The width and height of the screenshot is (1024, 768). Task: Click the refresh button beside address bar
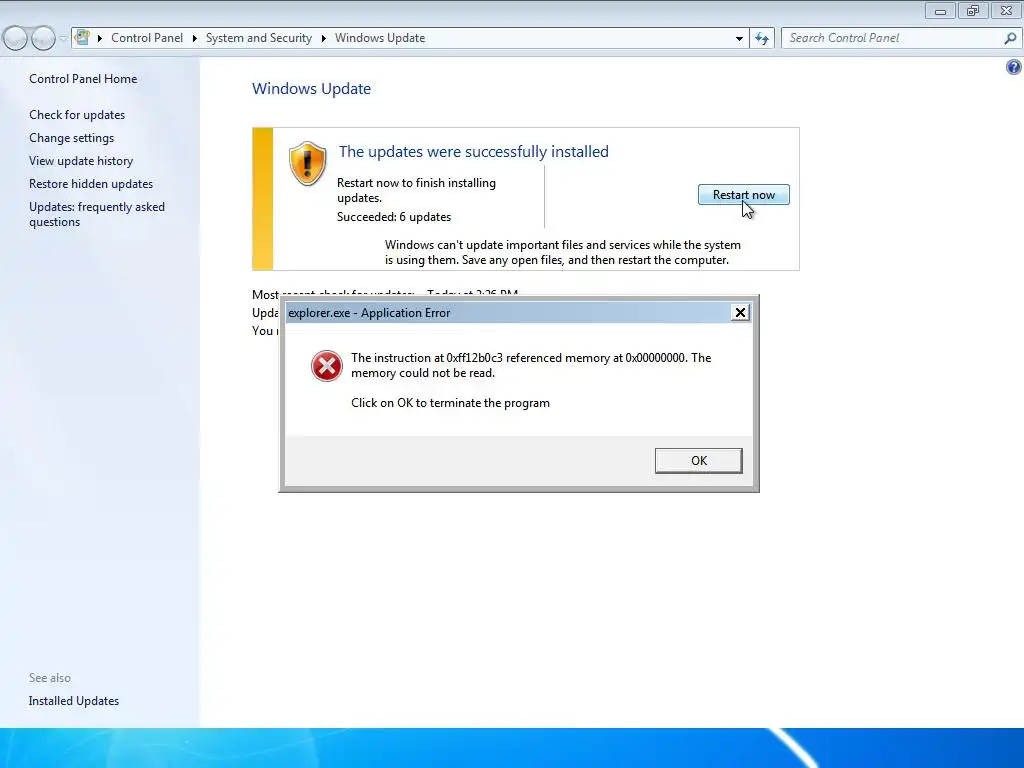point(761,39)
